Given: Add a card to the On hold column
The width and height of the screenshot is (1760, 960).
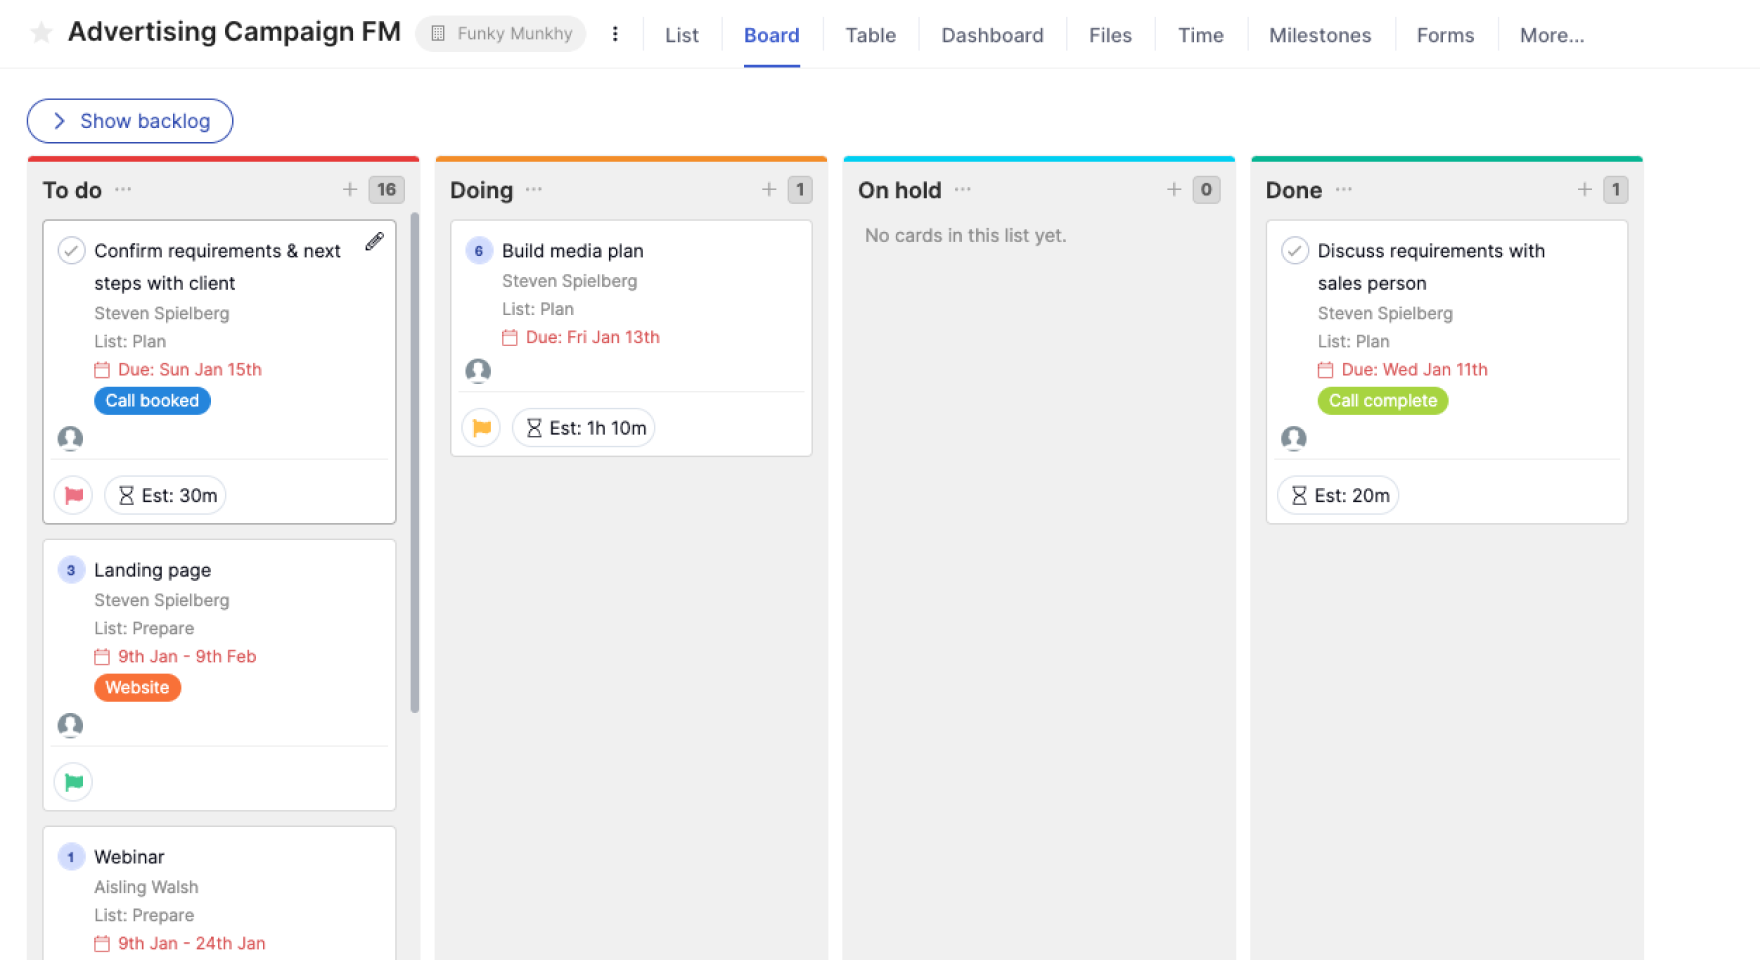Looking at the screenshot, I should (x=1174, y=189).
